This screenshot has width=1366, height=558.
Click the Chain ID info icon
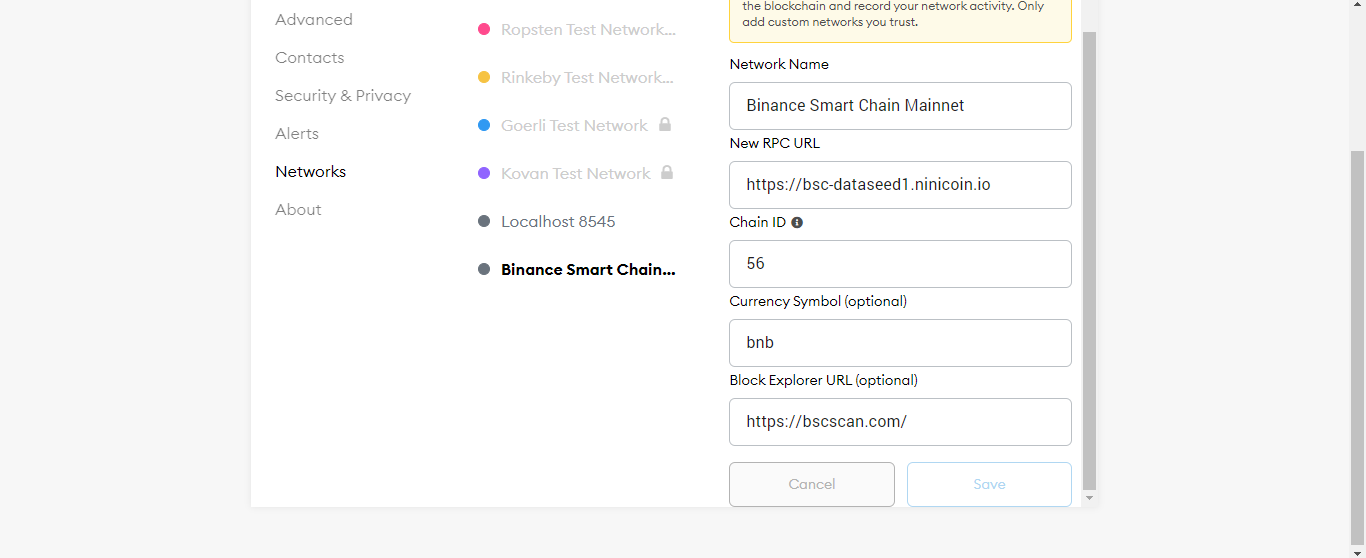coord(797,223)
